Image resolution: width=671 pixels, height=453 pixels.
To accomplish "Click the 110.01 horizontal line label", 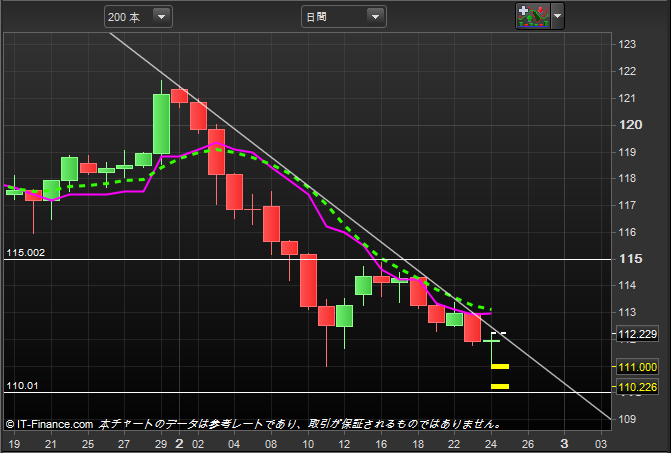I will click(22, 386).
